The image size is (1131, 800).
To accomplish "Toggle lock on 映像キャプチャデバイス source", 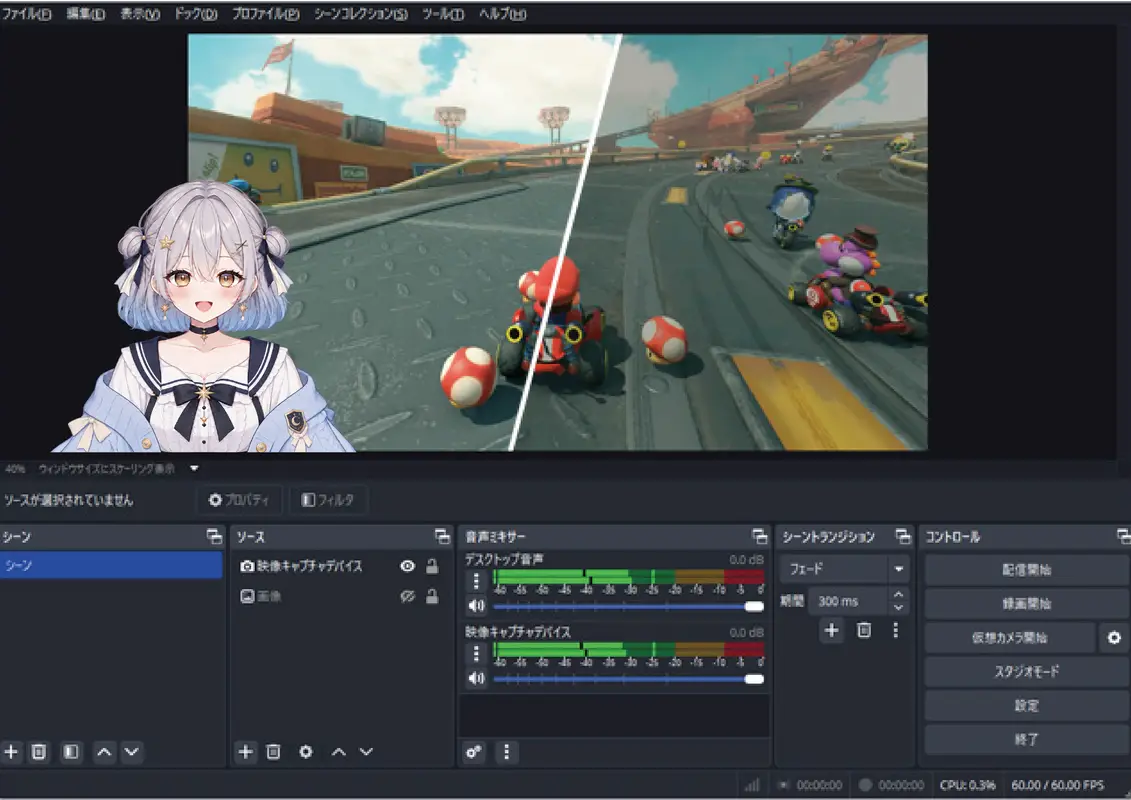I will 432,566.
